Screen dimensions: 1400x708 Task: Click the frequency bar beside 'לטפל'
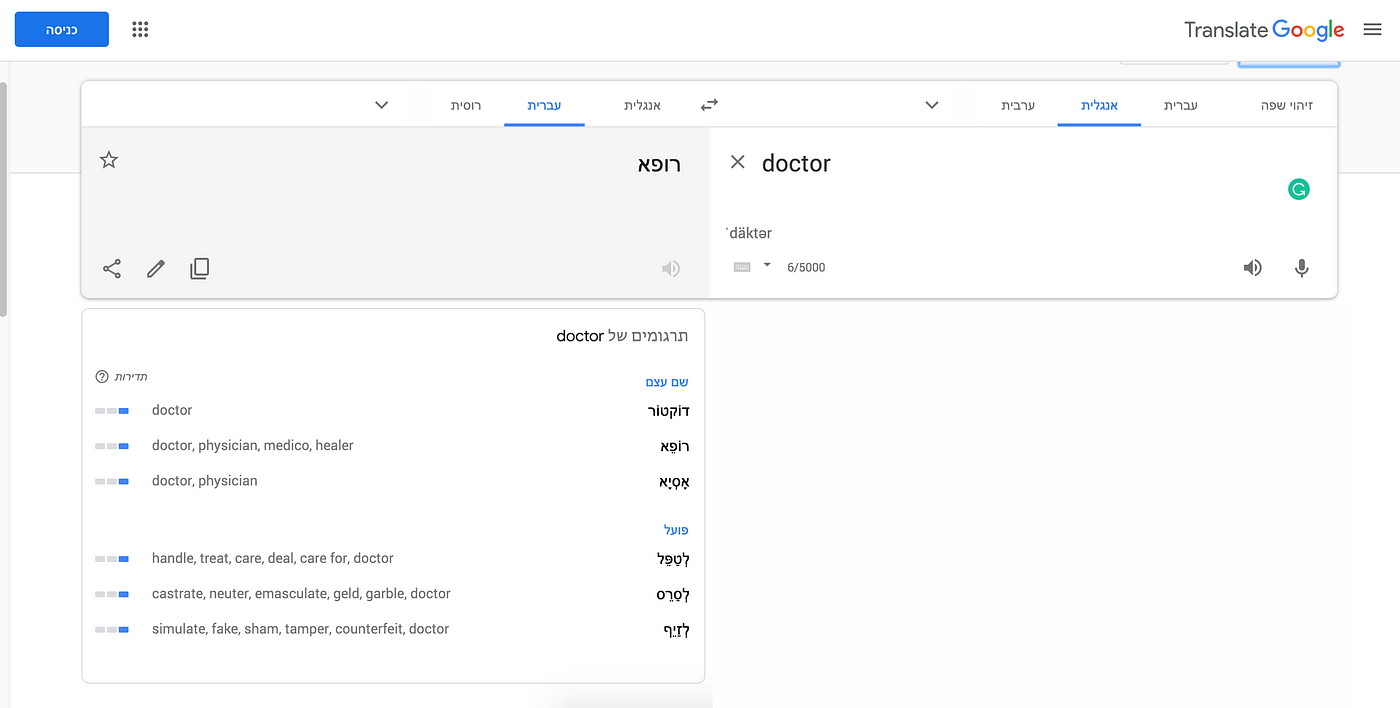(x=112, y=559)
